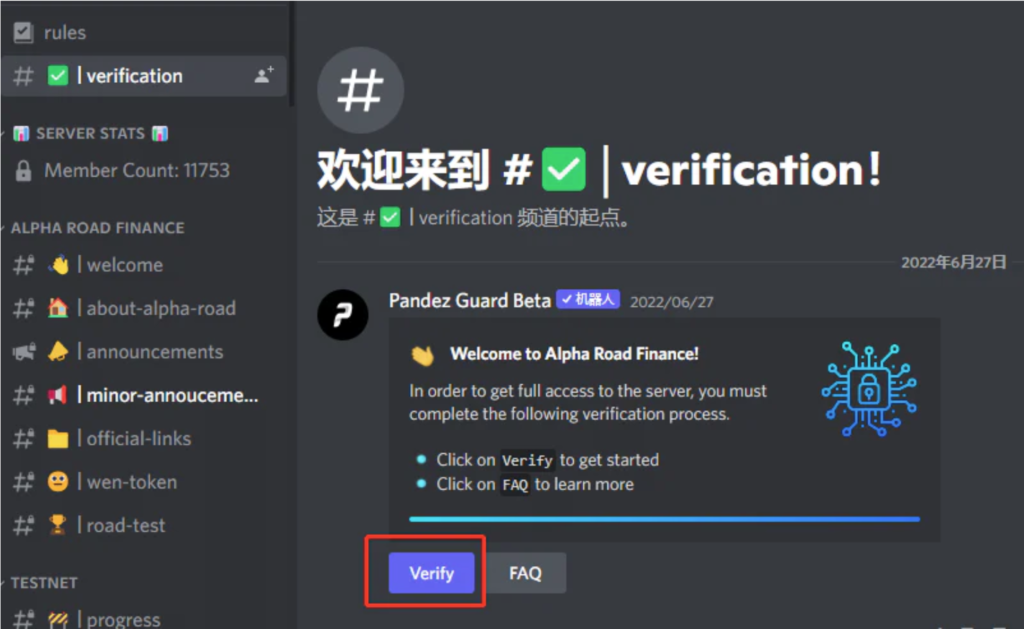
Task: Click the lock icon beside Member Count
Action: click(x=24, y=170)
